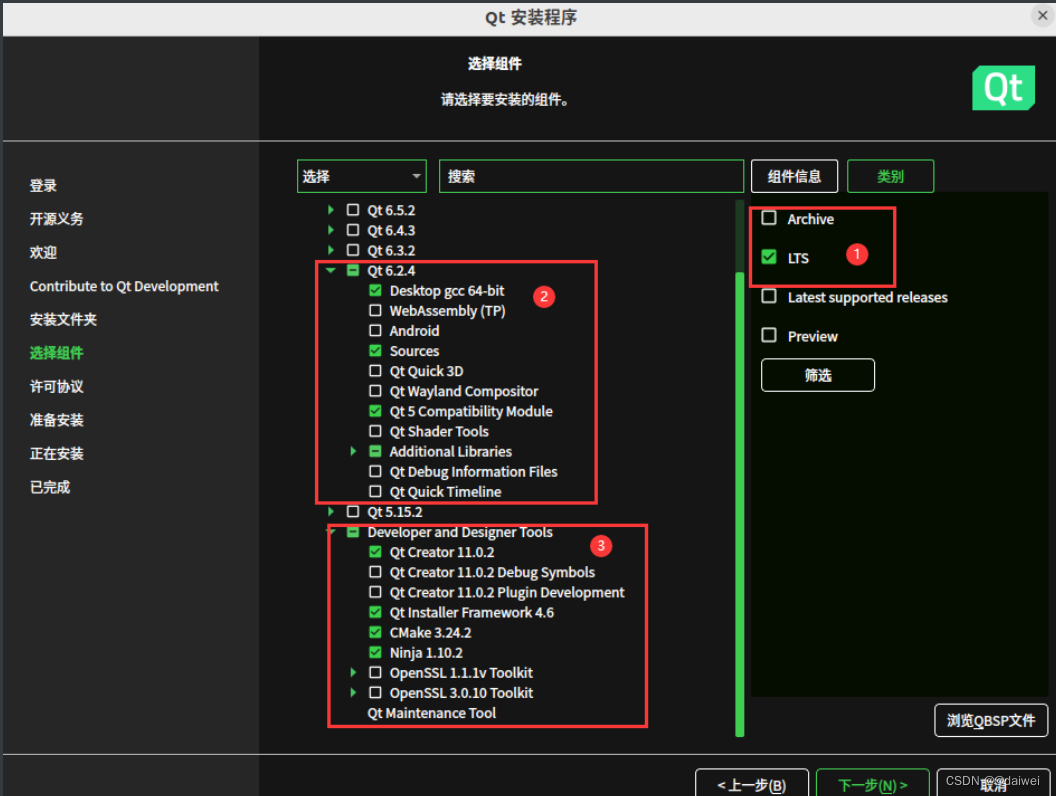Screen dimensions: 1056x796
Task: Toggle the Qt 6.2.4 partial checkbox
Action: 353,270
